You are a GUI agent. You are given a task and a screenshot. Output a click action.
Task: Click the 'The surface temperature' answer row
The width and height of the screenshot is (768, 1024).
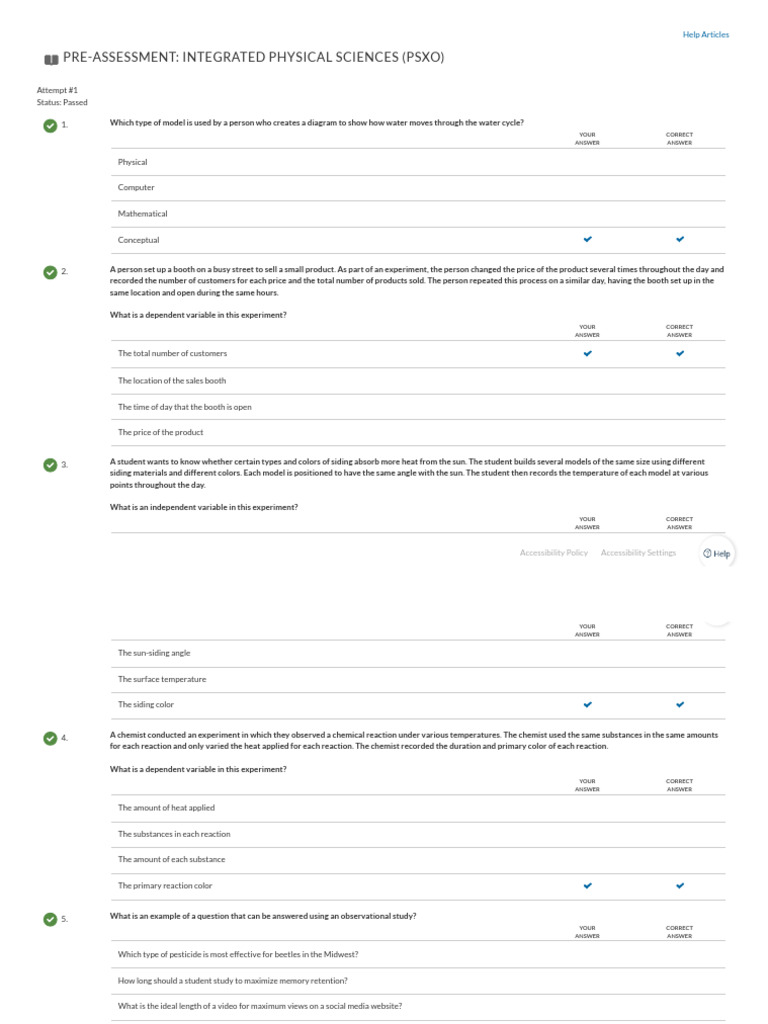pos(418,679)
